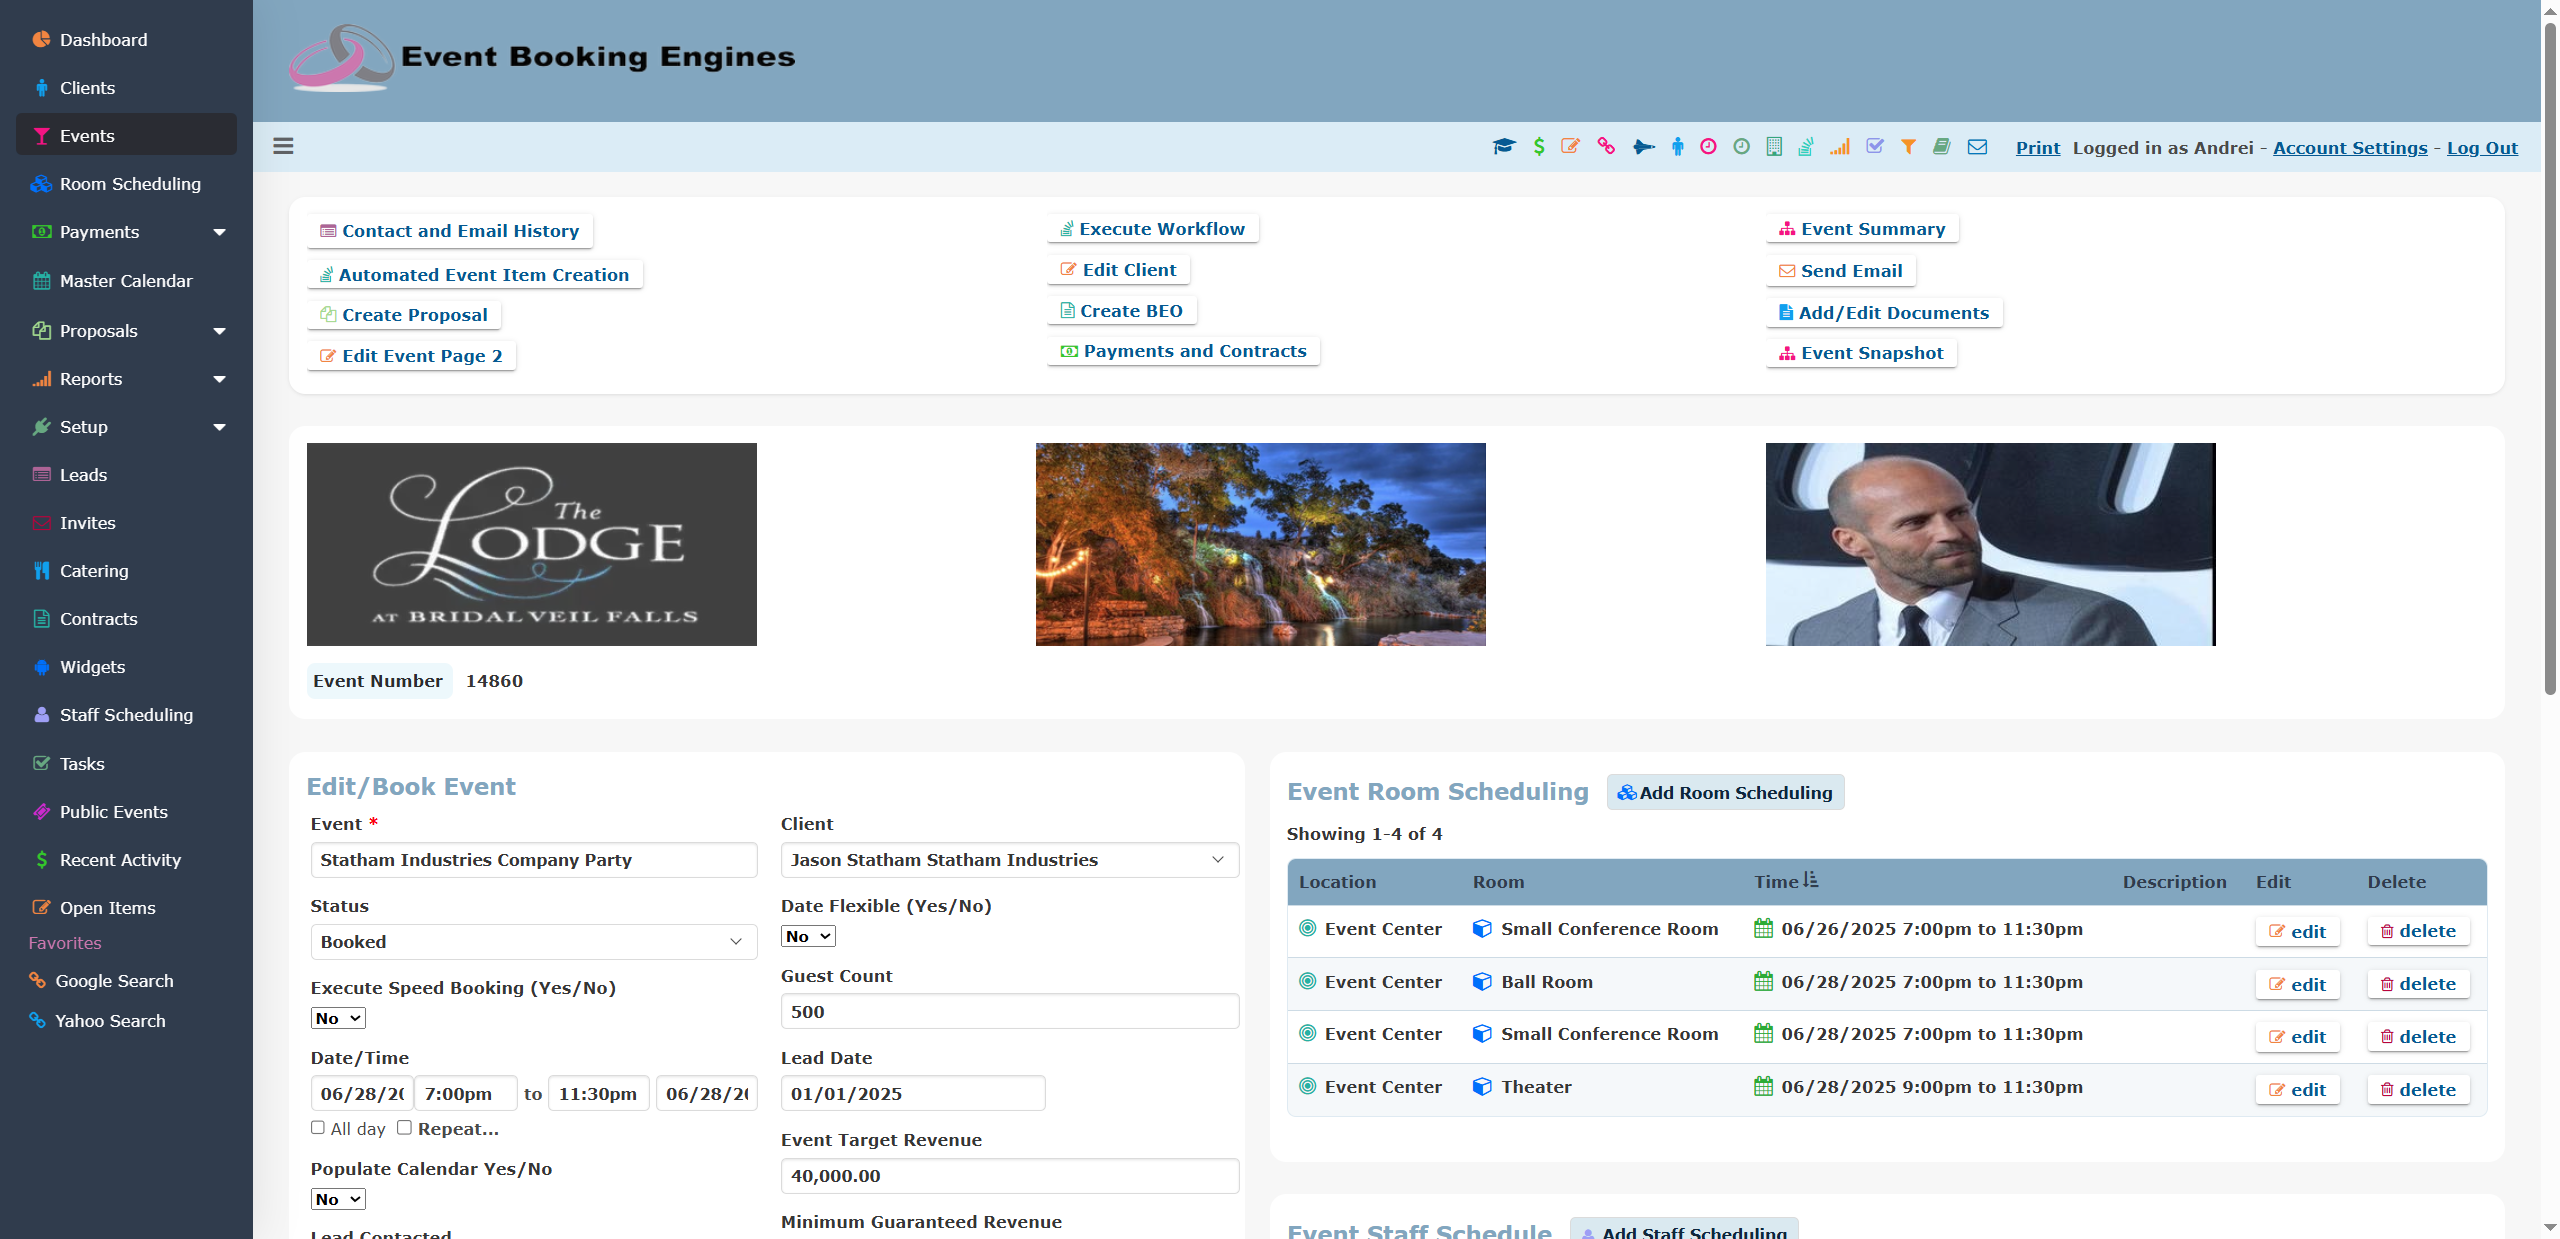Expand the Proposals sidebar submenu

point(219,331)
